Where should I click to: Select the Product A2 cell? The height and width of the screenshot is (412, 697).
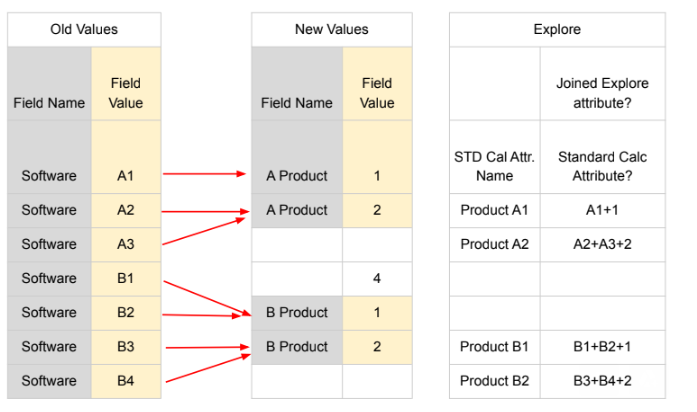(x=494, y=244)
